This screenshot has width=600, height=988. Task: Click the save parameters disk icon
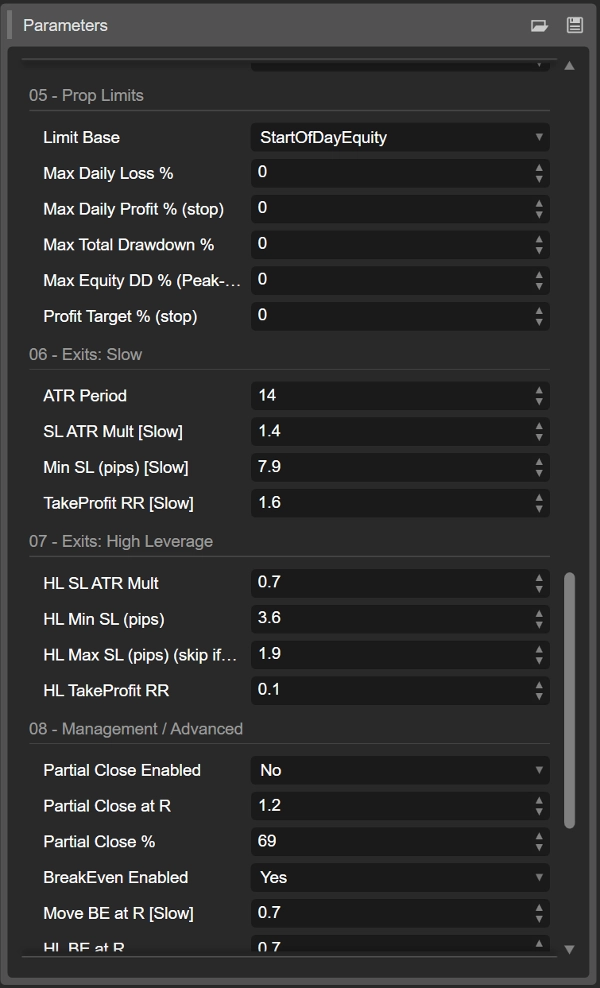(574, 26)
